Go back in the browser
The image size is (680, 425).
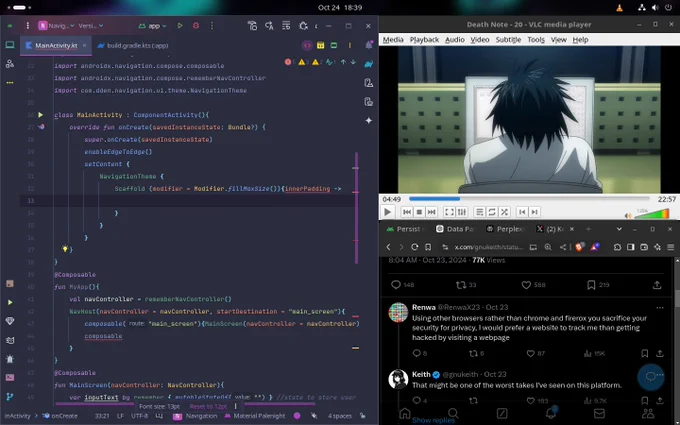click(x=389, y=247)
